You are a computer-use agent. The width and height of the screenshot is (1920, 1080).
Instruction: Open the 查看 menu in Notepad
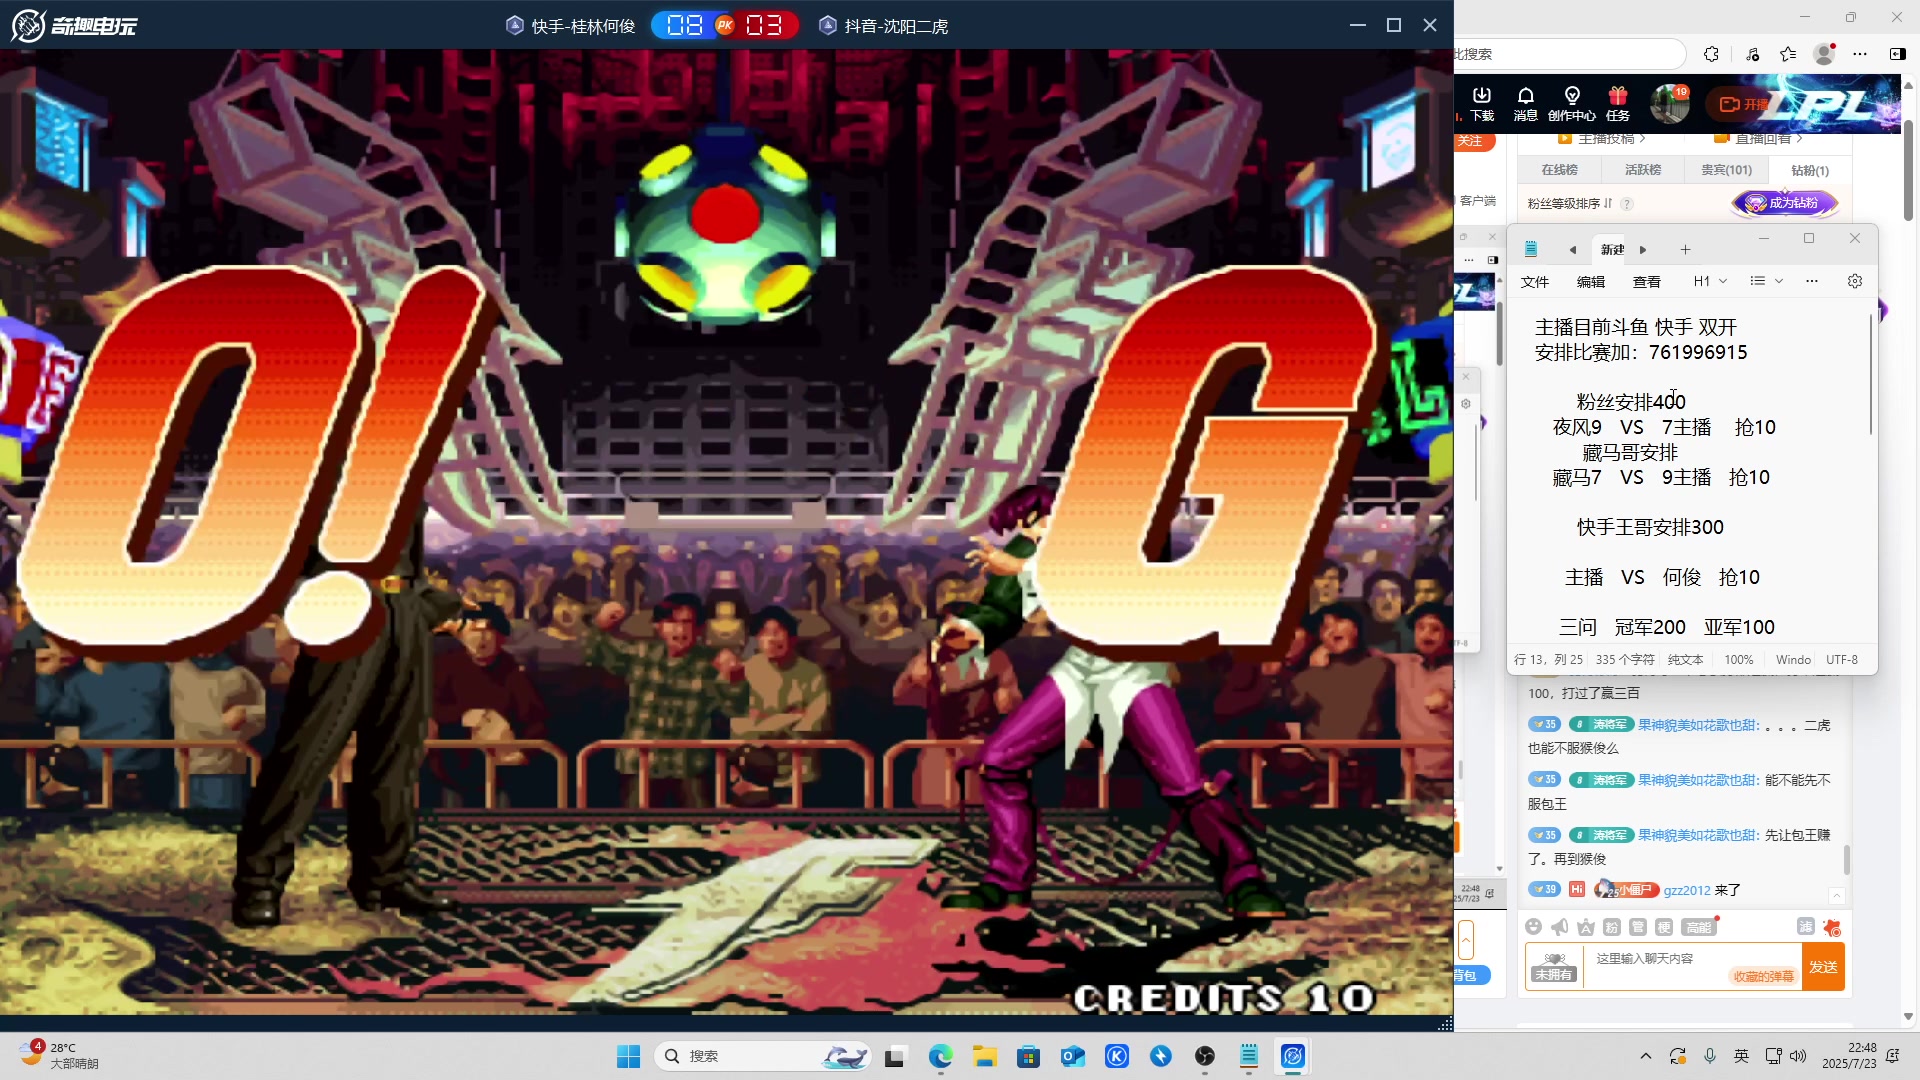click(x=1647, y=282)
